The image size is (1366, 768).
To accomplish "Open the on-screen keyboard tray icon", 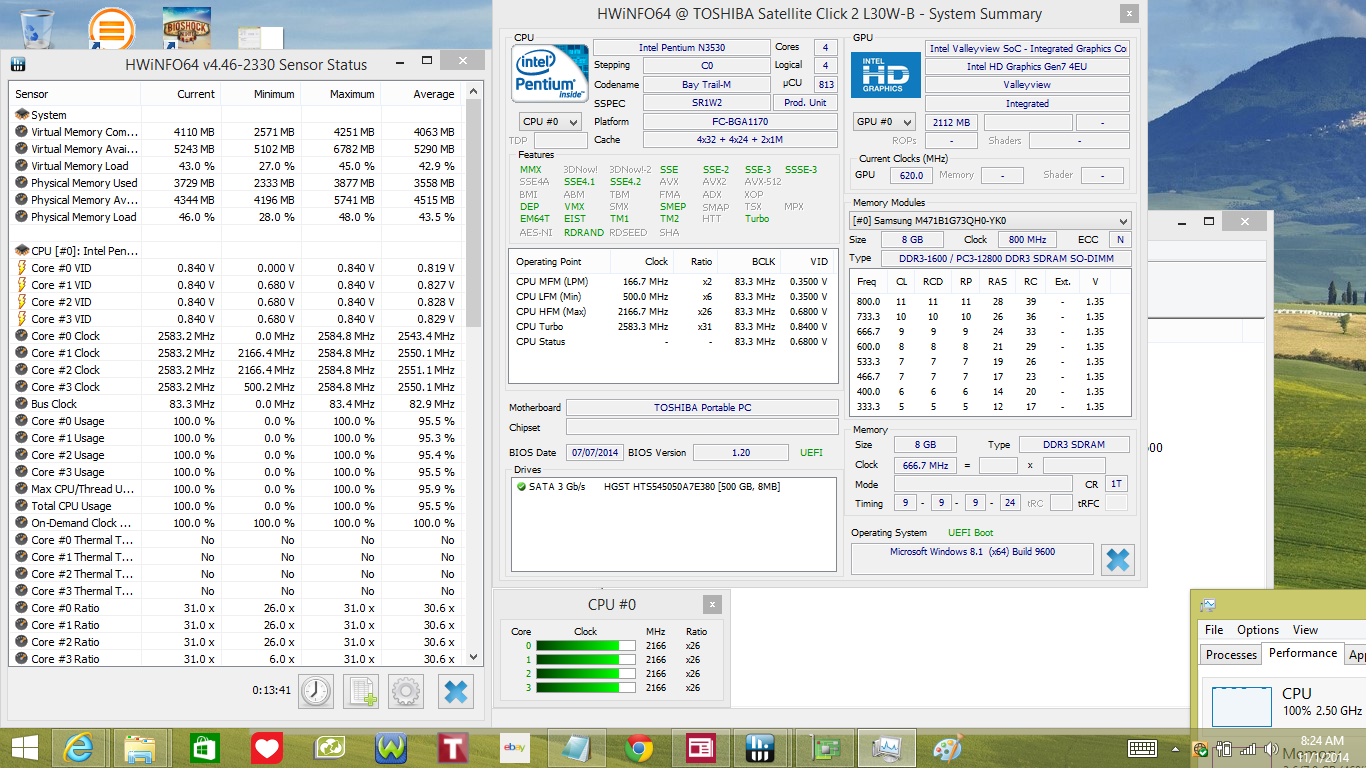I will pyautogui.click(x=1142, y=748).
